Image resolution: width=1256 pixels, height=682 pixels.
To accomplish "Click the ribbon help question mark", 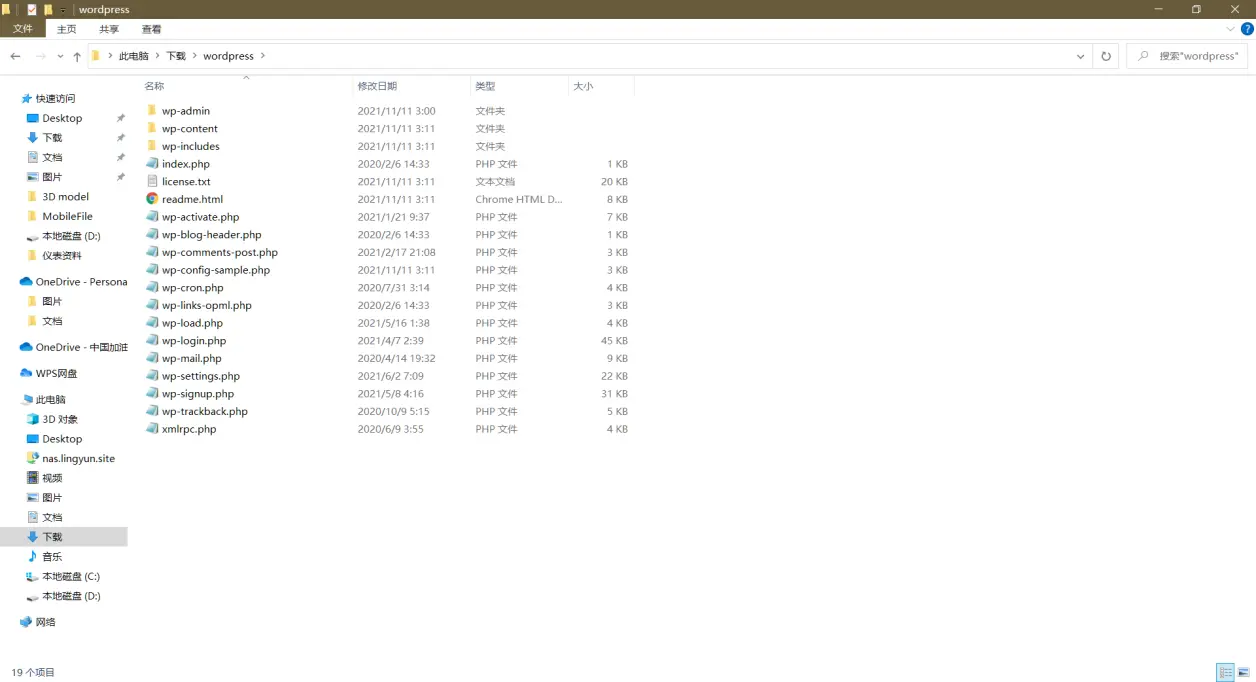I will [x=1245, y=29].
